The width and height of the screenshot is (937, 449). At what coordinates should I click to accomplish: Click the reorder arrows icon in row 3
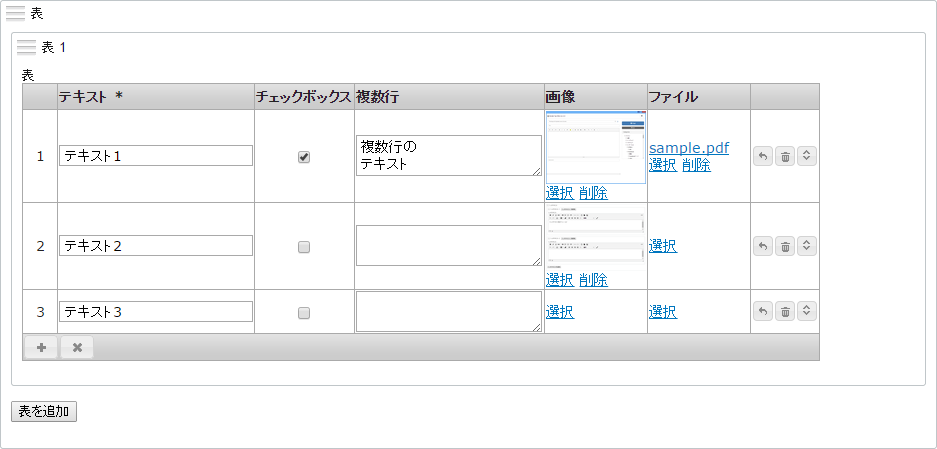pyautogui.click(x=807, y=311)
